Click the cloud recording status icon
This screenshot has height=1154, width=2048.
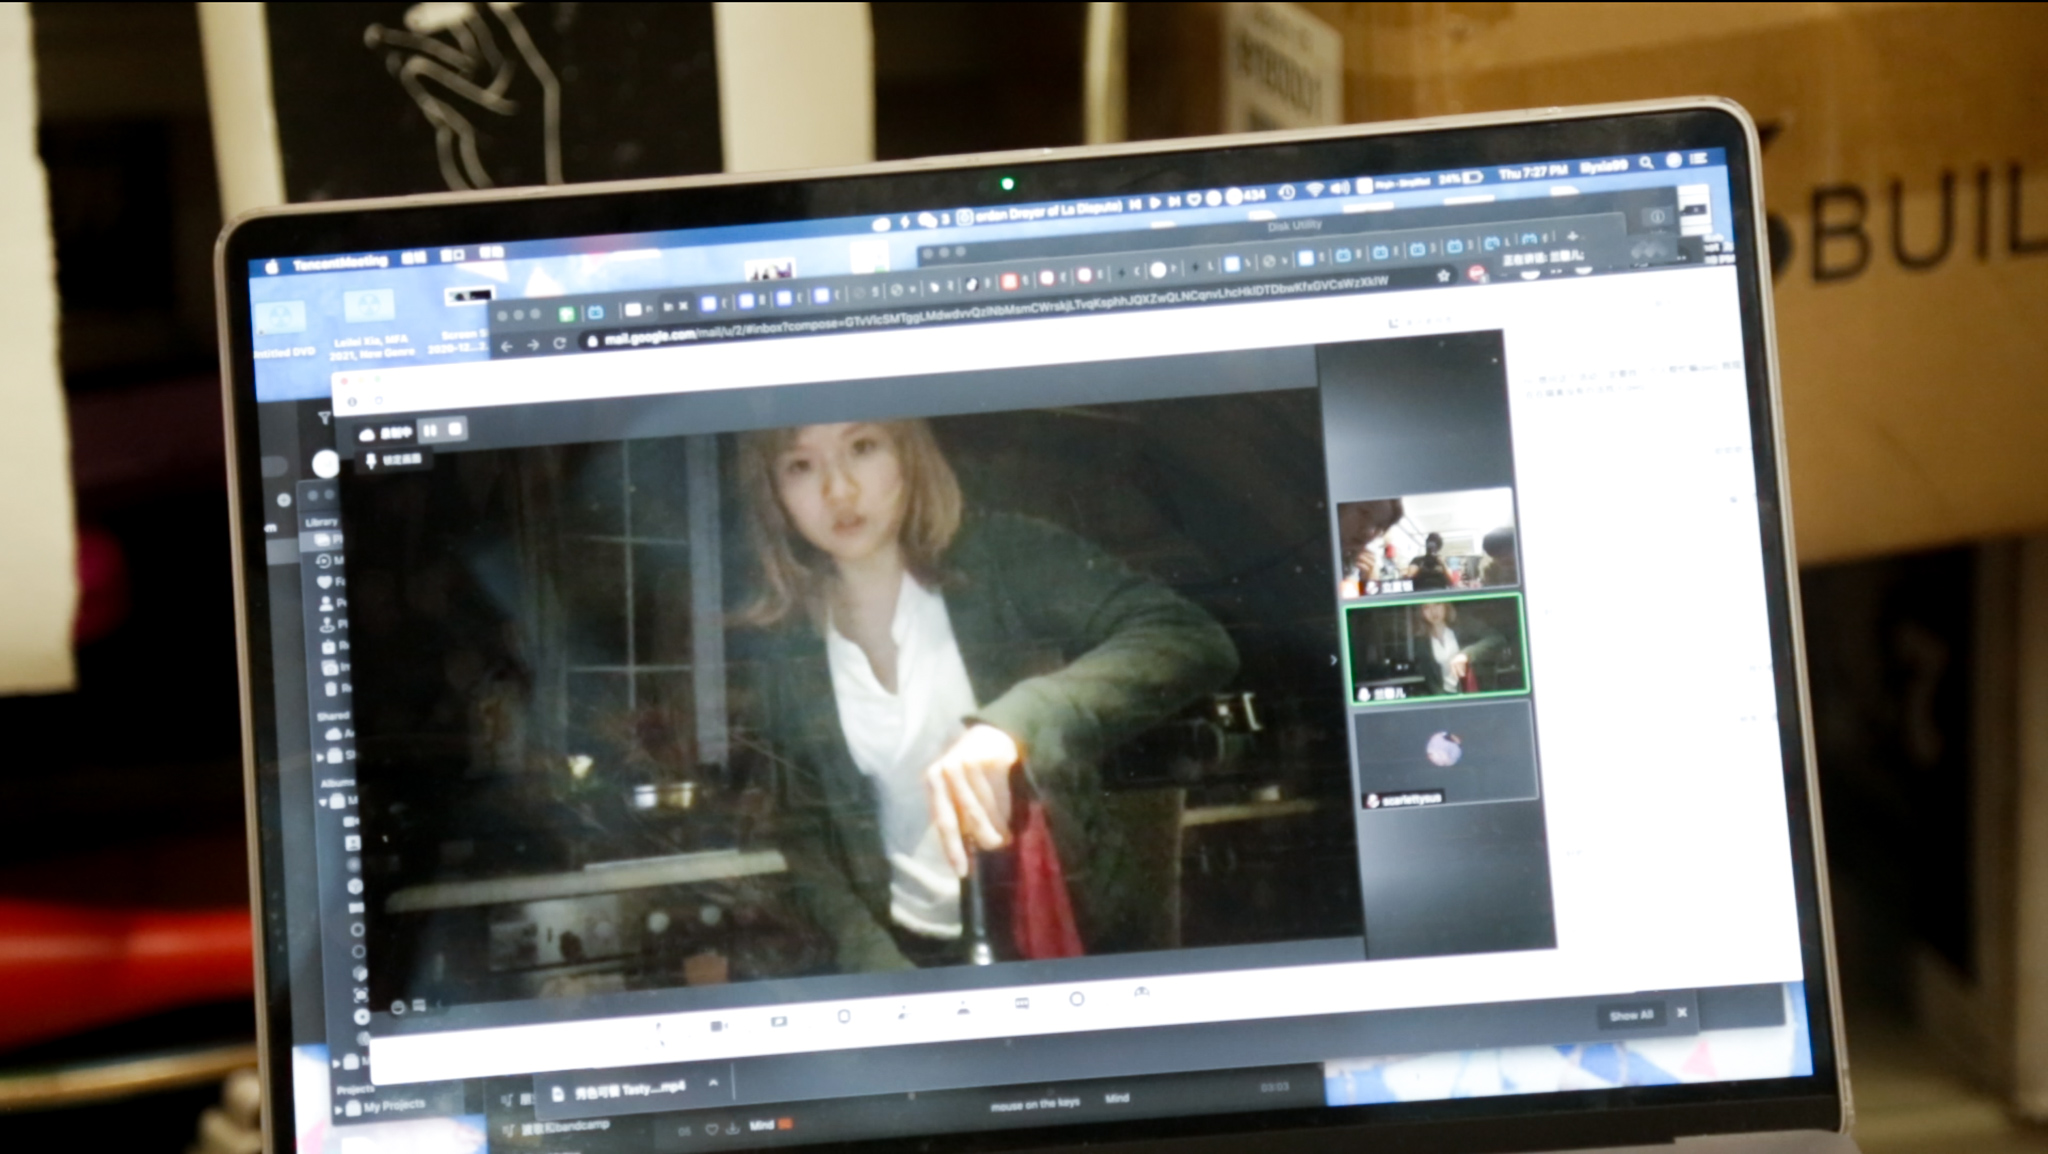[368, 433]
